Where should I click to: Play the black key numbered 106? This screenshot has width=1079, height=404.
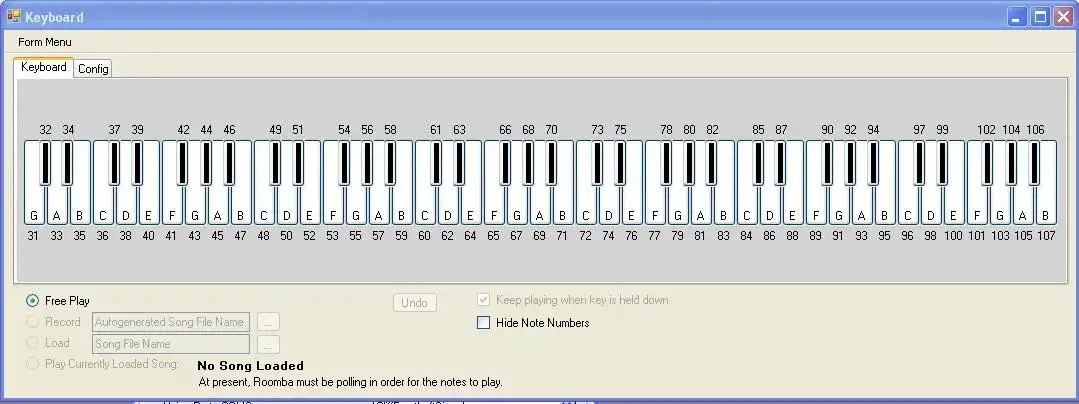1034,162
